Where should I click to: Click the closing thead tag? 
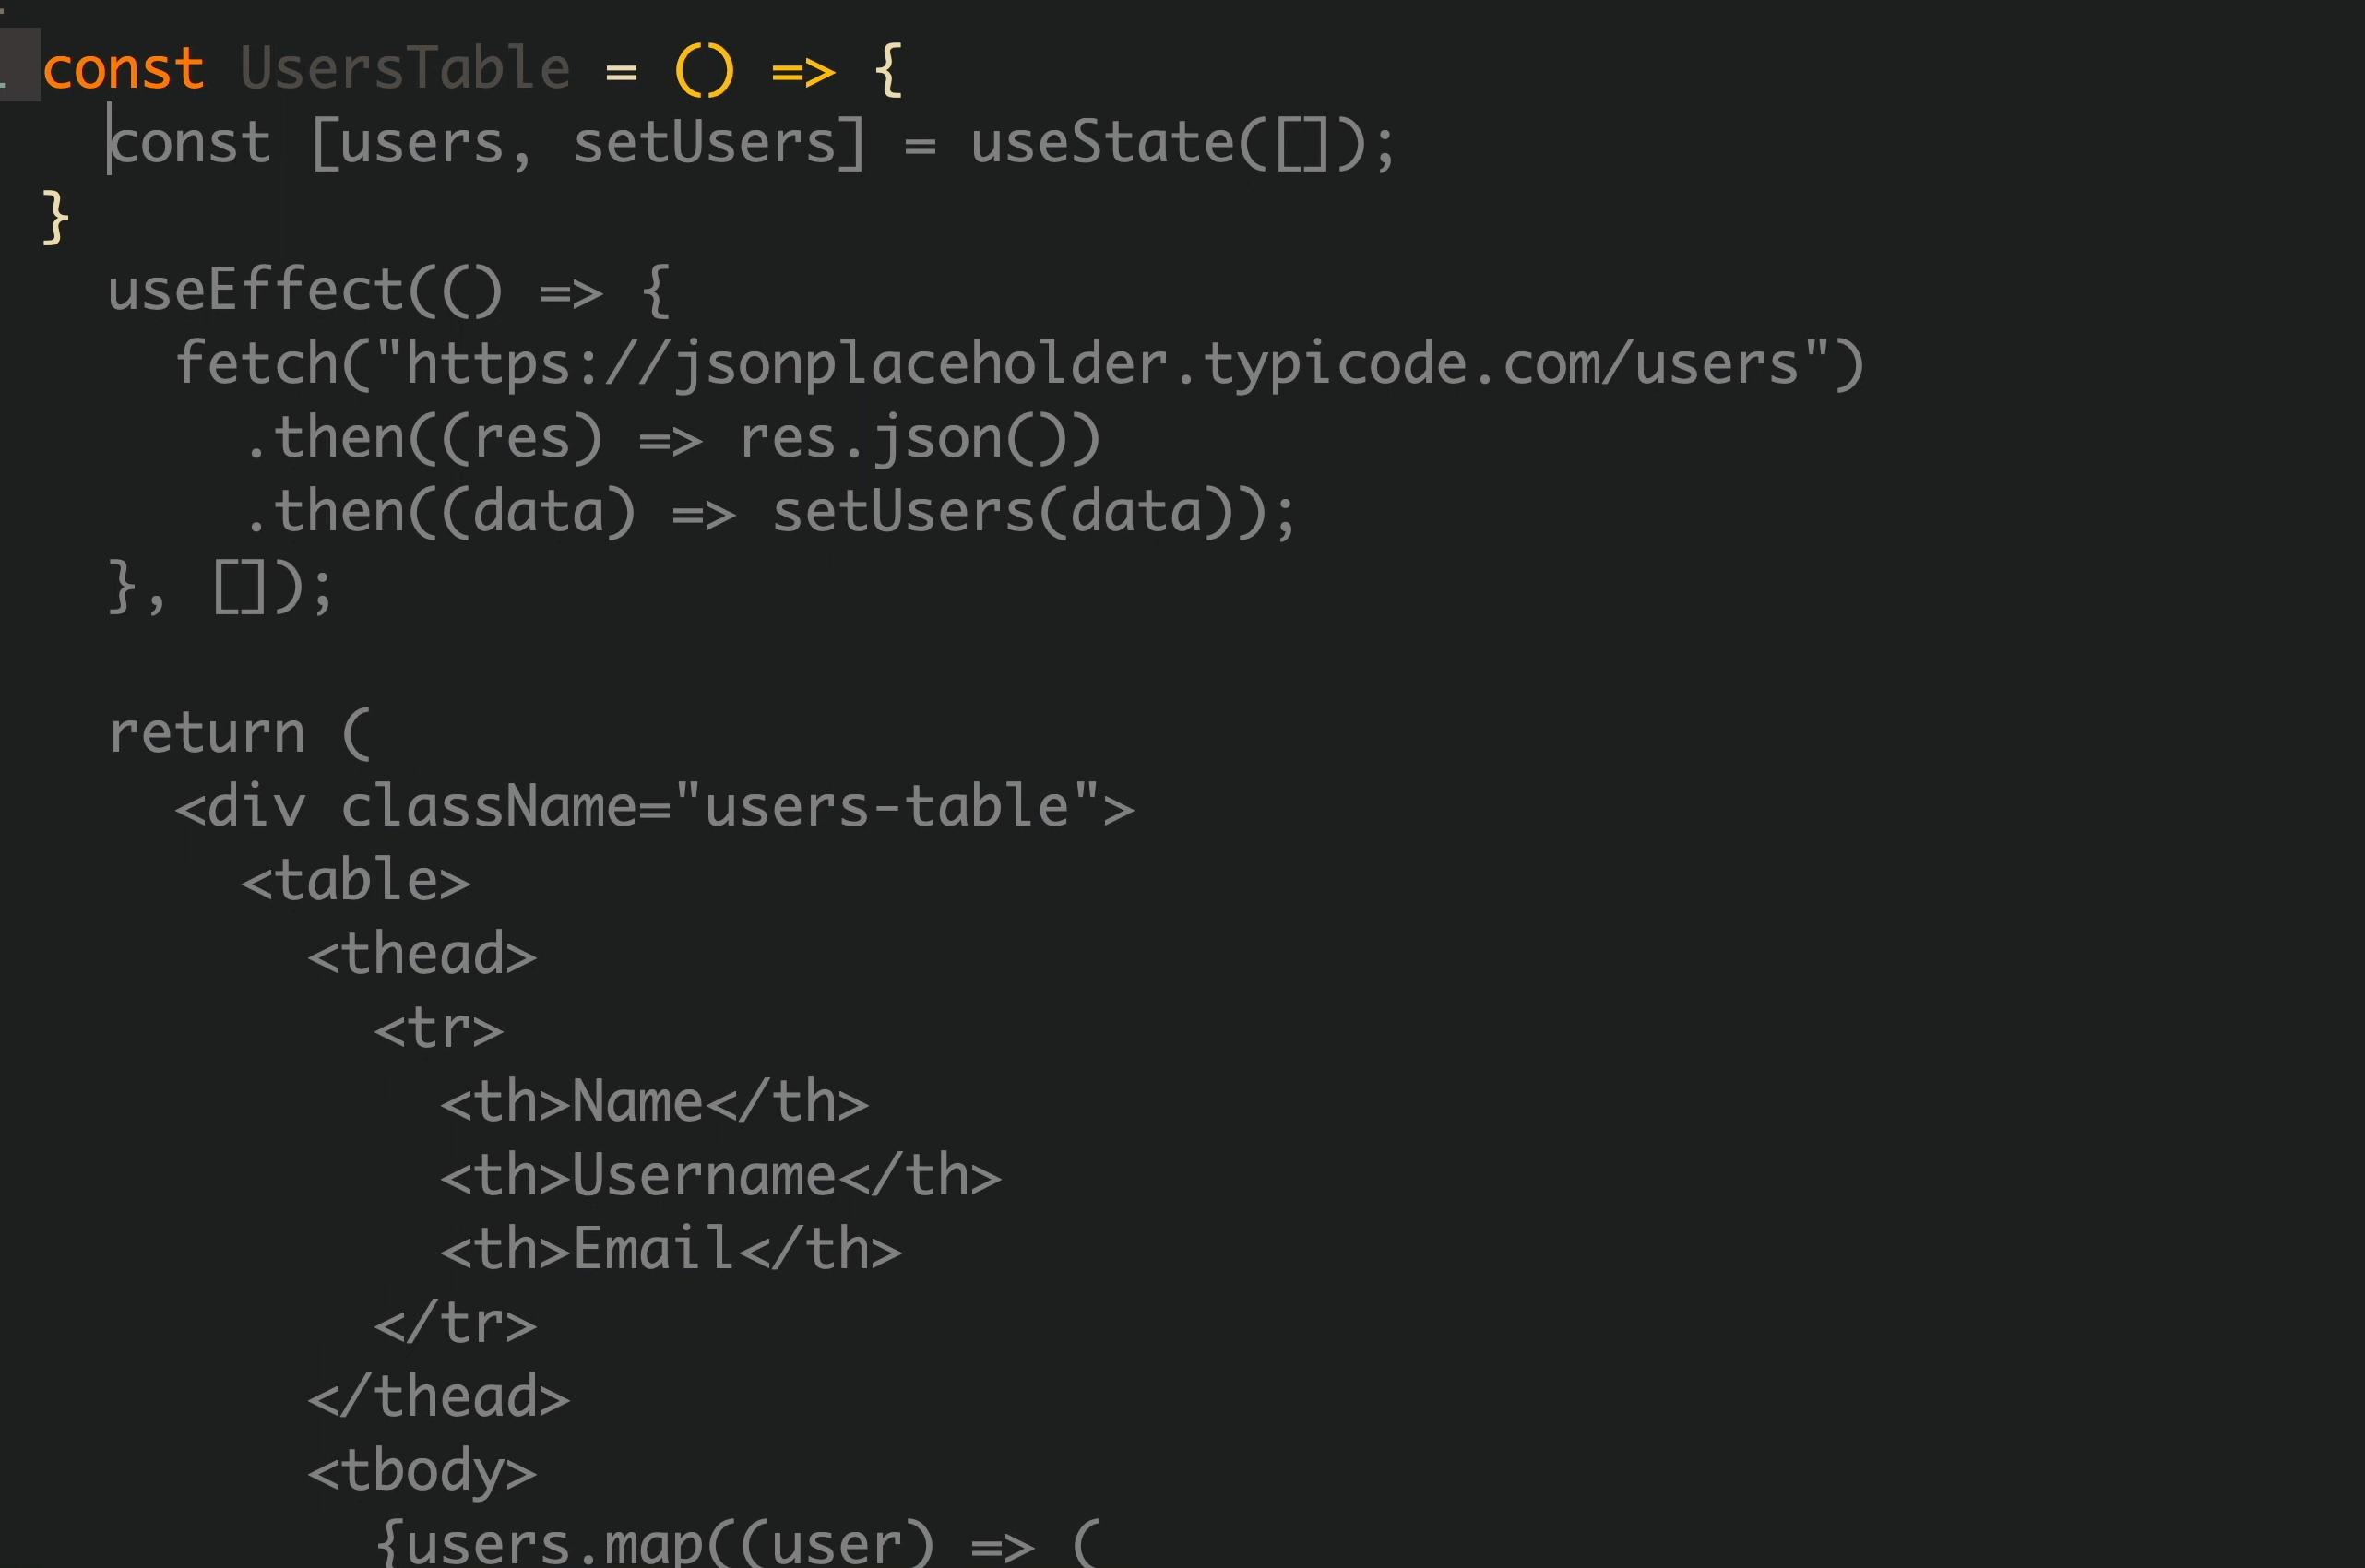(439, 1397)
